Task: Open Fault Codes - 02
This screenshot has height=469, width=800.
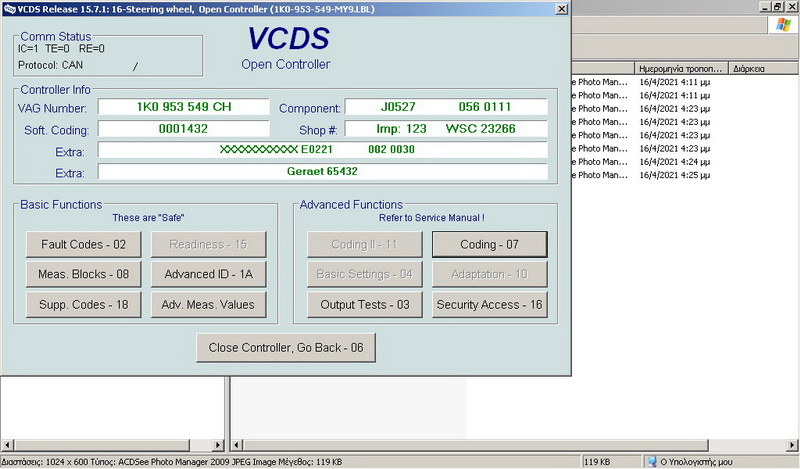Action: point(84,244)
